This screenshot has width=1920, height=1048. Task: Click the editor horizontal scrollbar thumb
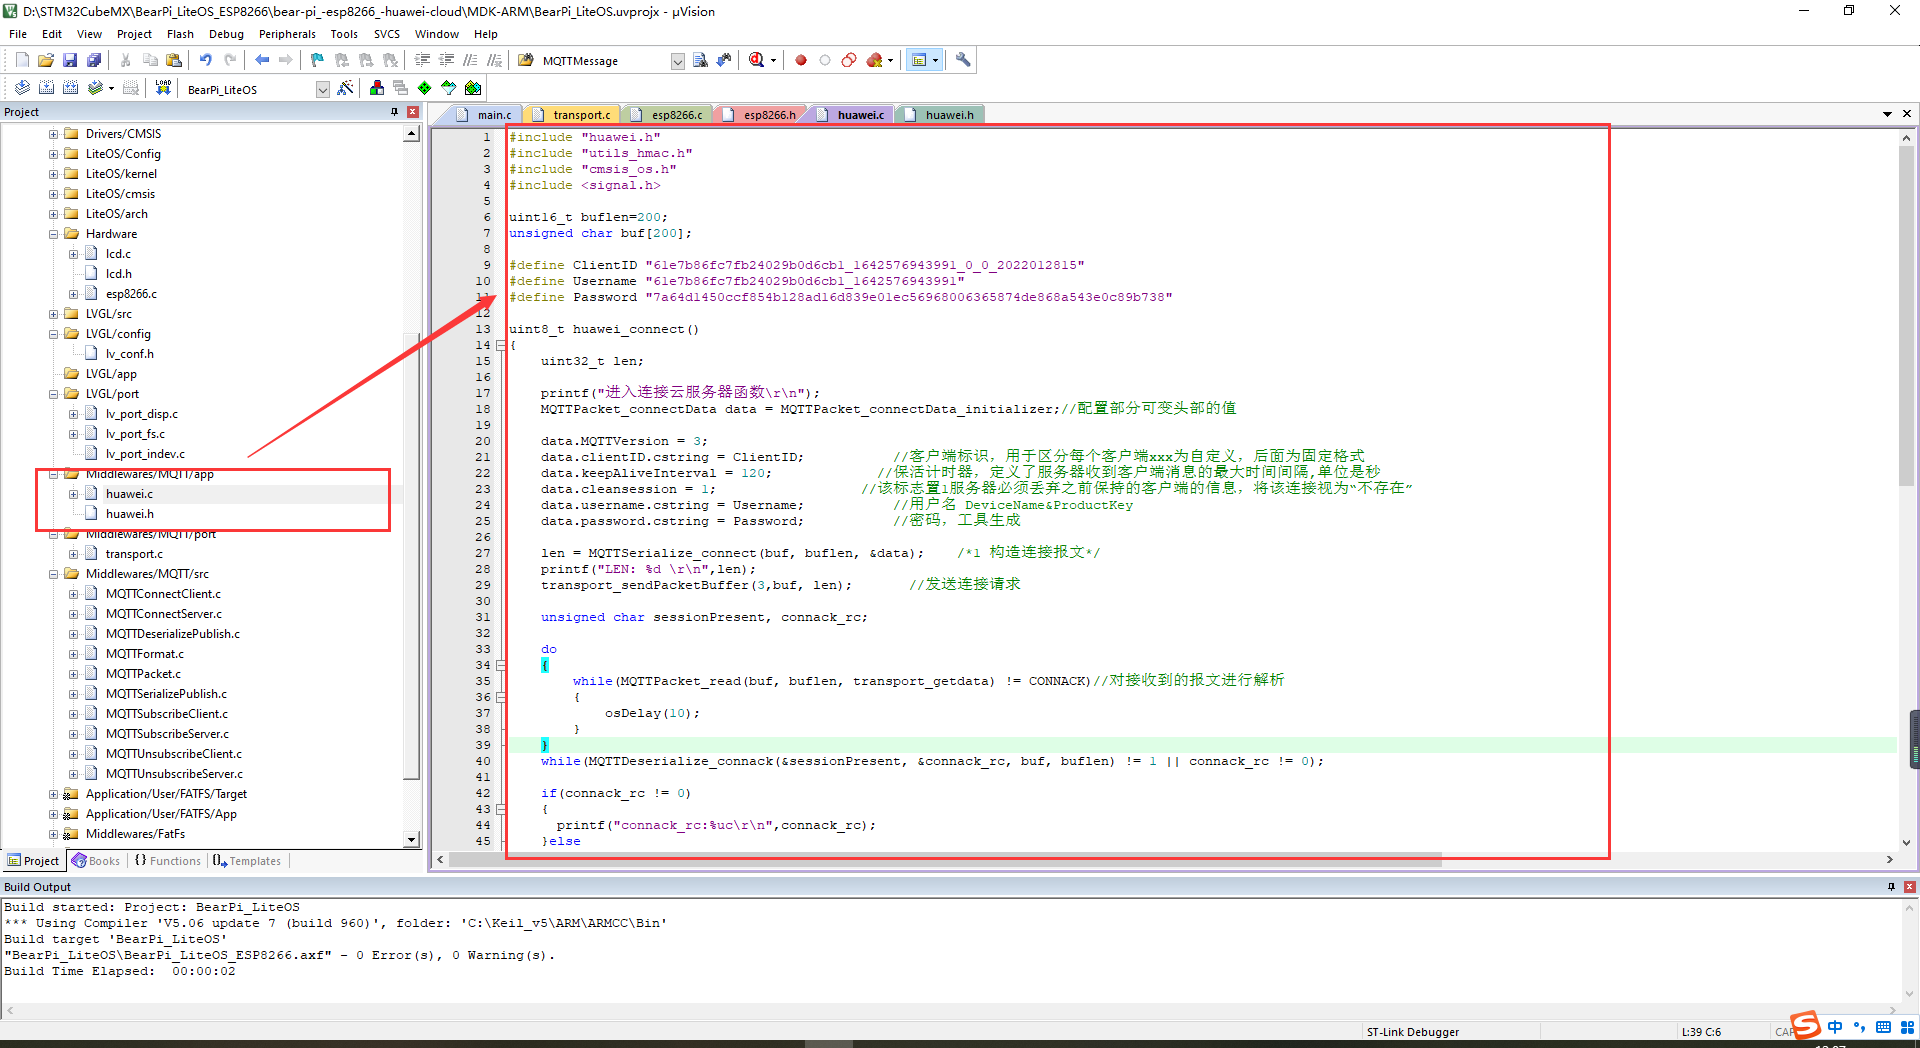pos(945,860)
